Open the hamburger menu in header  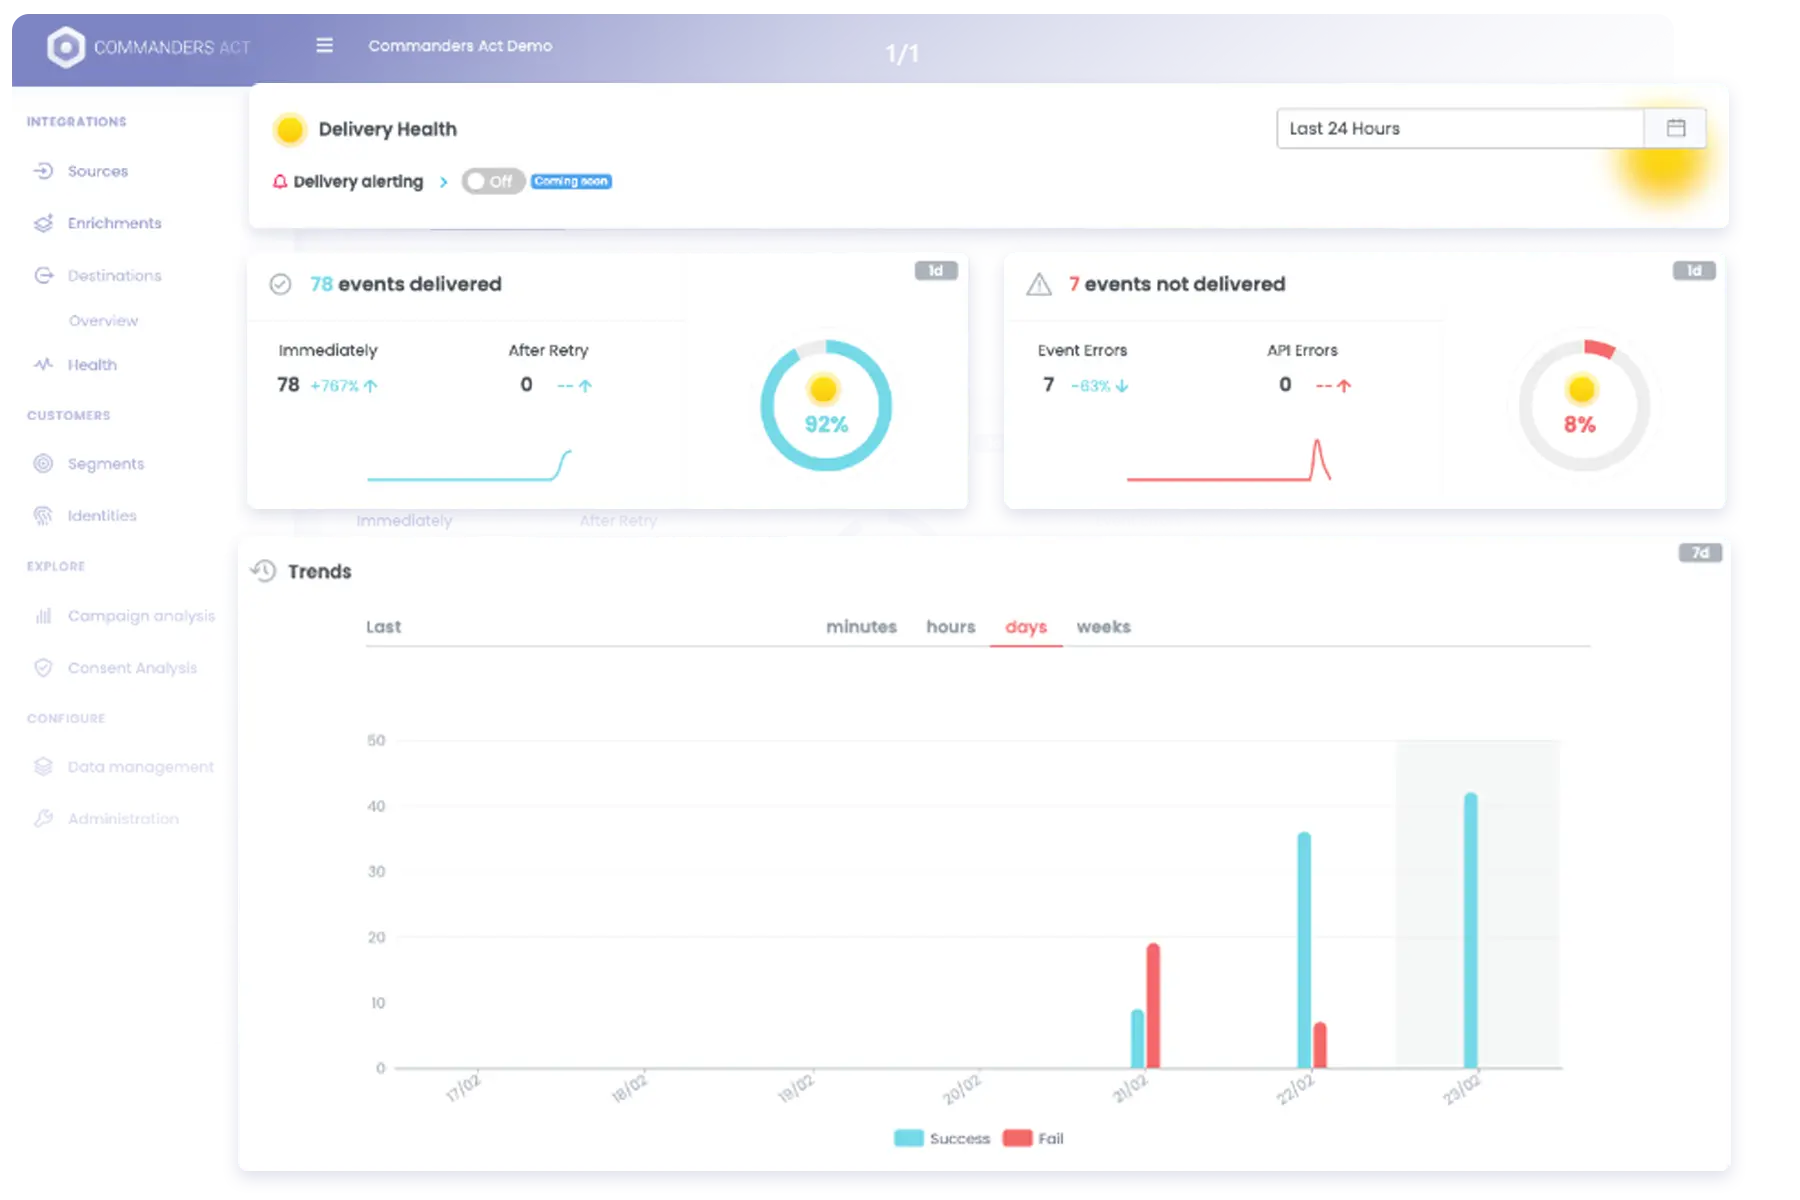click(x=324, y=46)
